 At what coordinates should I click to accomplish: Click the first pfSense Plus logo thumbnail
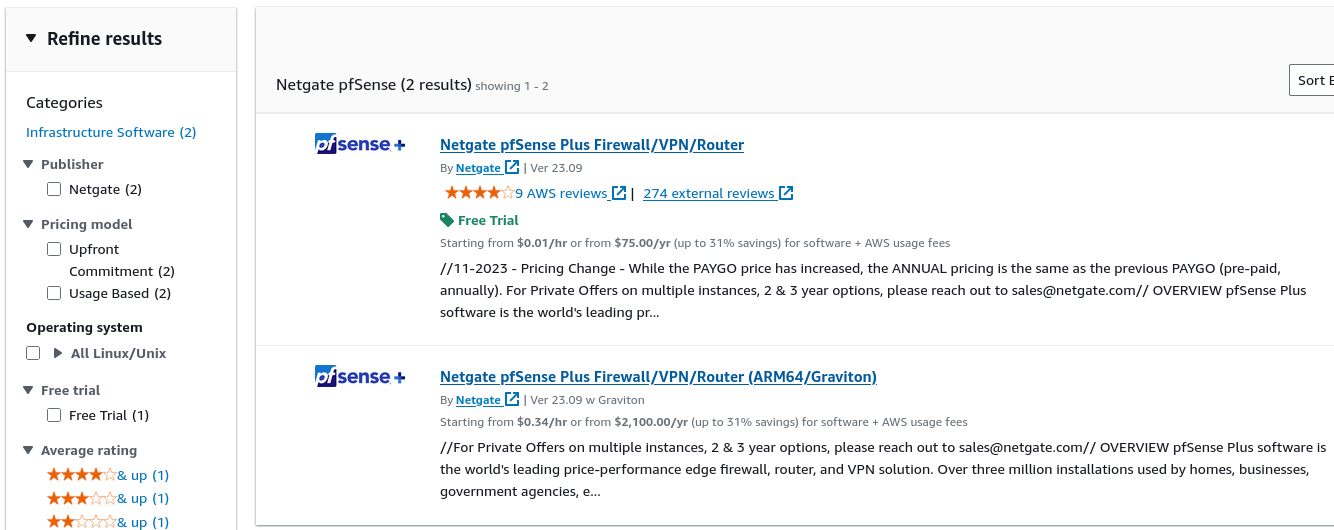pos(360,144)
